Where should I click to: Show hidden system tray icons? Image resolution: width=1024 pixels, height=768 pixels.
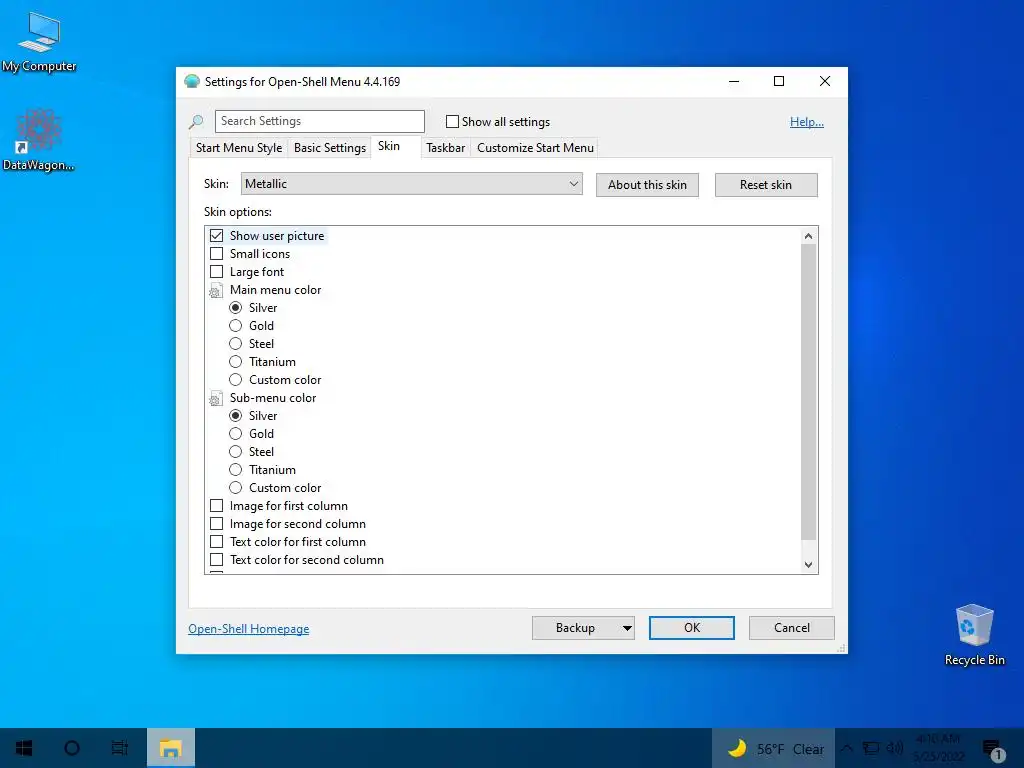point(847,748)
